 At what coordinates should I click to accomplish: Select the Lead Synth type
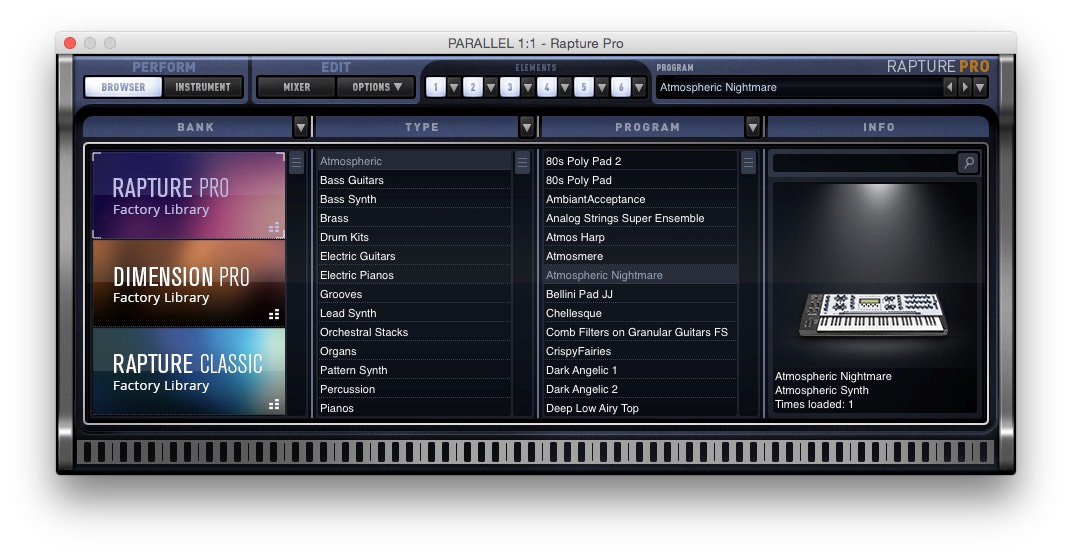point(414,314)
